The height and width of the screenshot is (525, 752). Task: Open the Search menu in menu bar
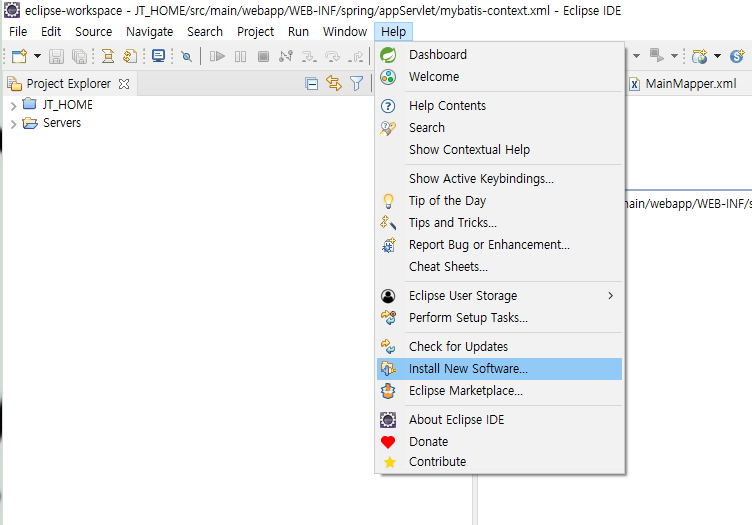205,32
